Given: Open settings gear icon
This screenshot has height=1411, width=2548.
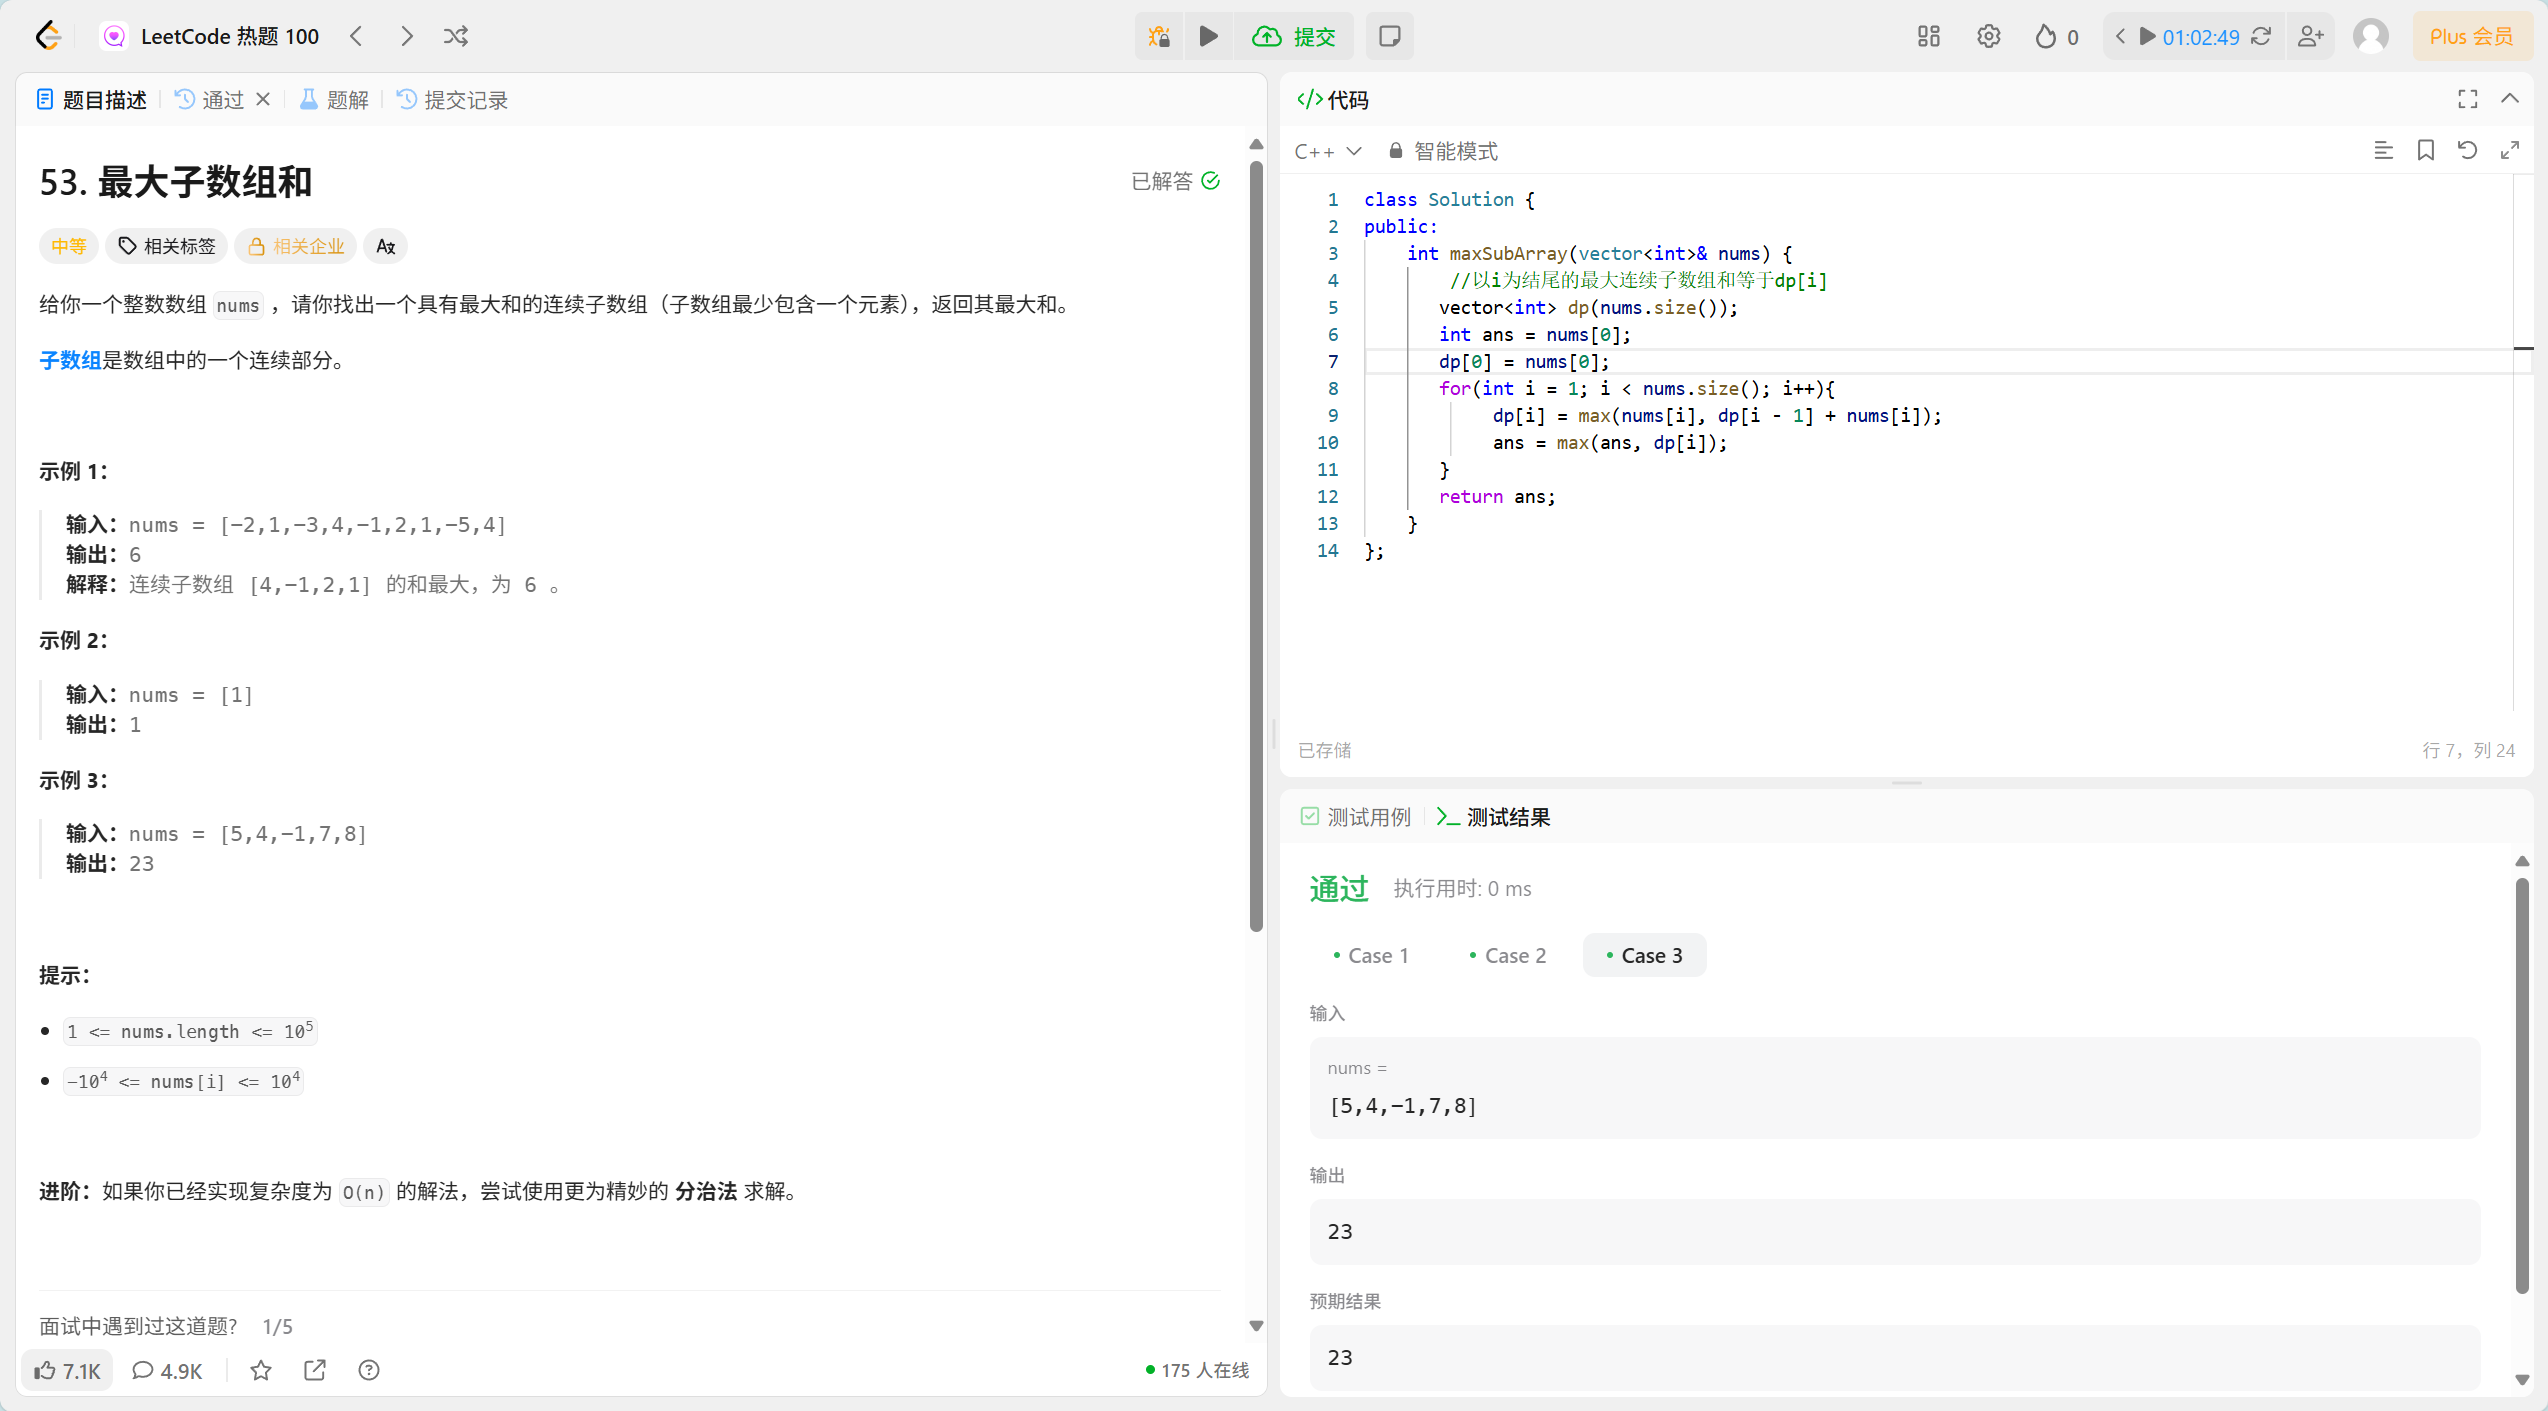Looking at the screenshot, I should click(1988, 37).
